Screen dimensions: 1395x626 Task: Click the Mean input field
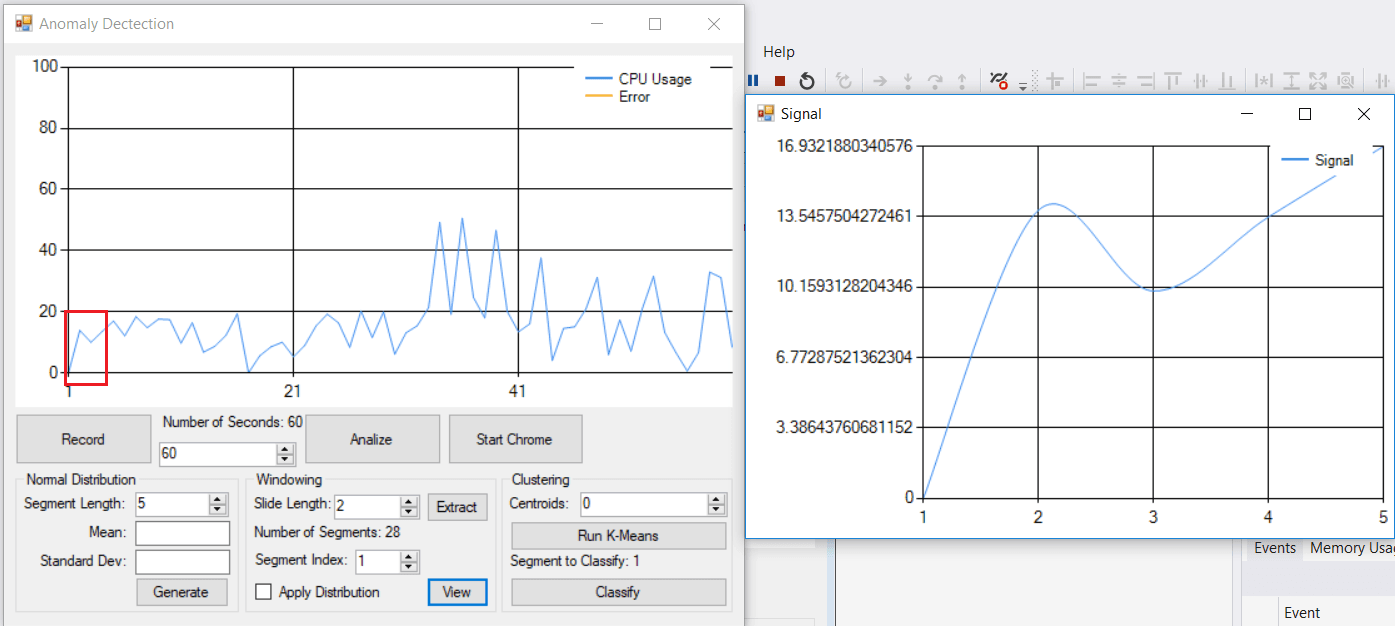(183, 533)
